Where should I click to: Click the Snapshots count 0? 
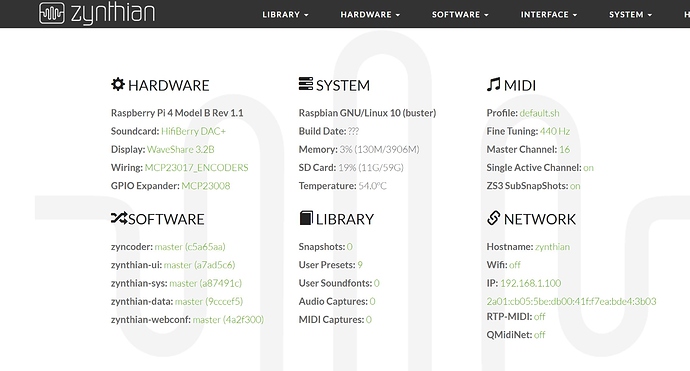pos(349,247)
